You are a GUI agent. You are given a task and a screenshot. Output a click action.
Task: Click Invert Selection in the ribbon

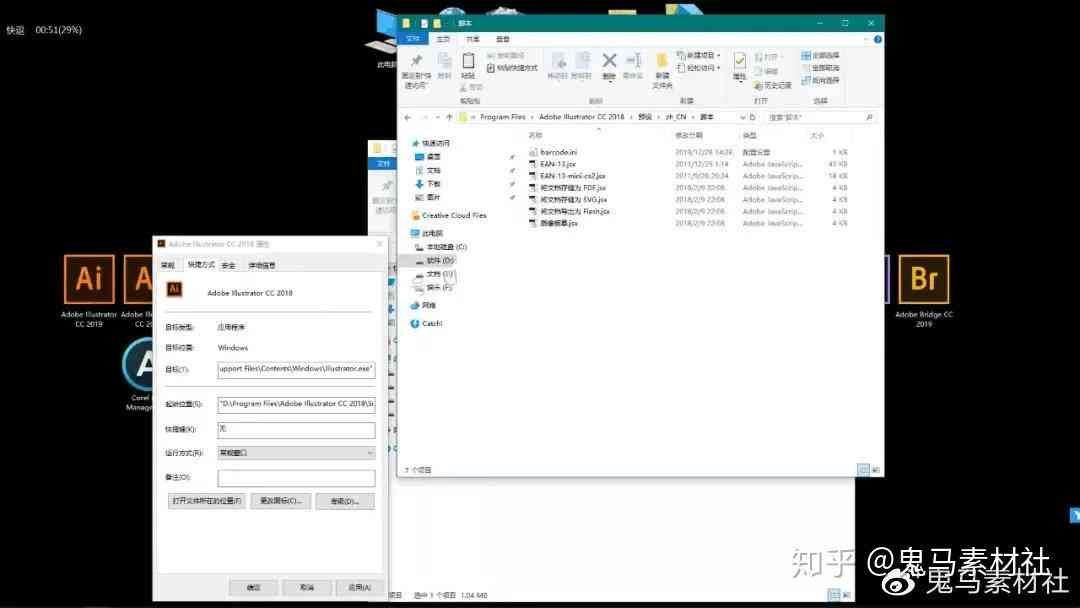[820, 81]
